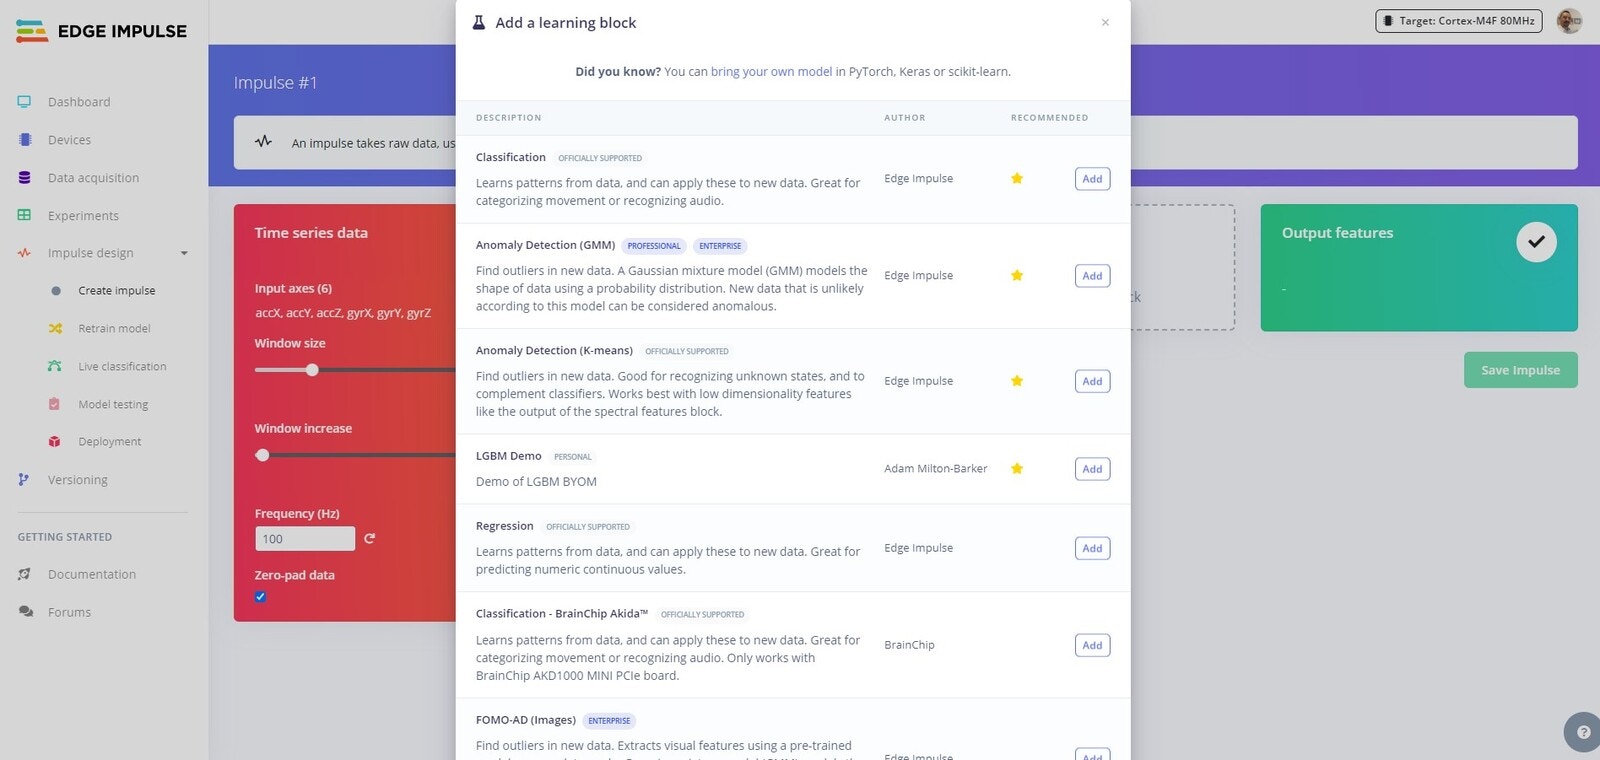Add the Regression learning block
This screenshot has height=760, width=1600.
point(1092,548)
